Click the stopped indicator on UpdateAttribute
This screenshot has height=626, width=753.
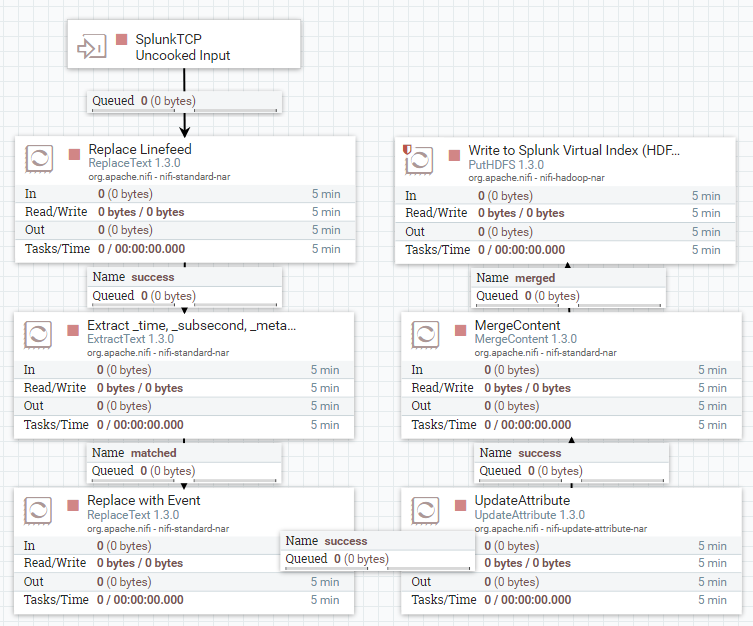pyautogui.click(x=461, y=506)
